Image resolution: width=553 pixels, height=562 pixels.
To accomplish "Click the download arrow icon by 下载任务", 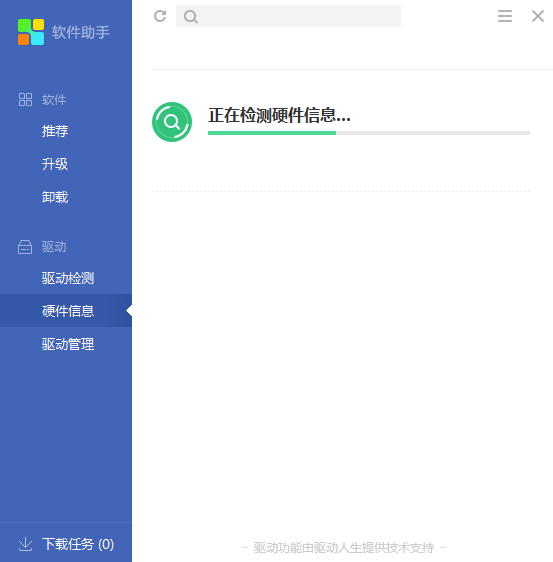I will pos(25,544).
